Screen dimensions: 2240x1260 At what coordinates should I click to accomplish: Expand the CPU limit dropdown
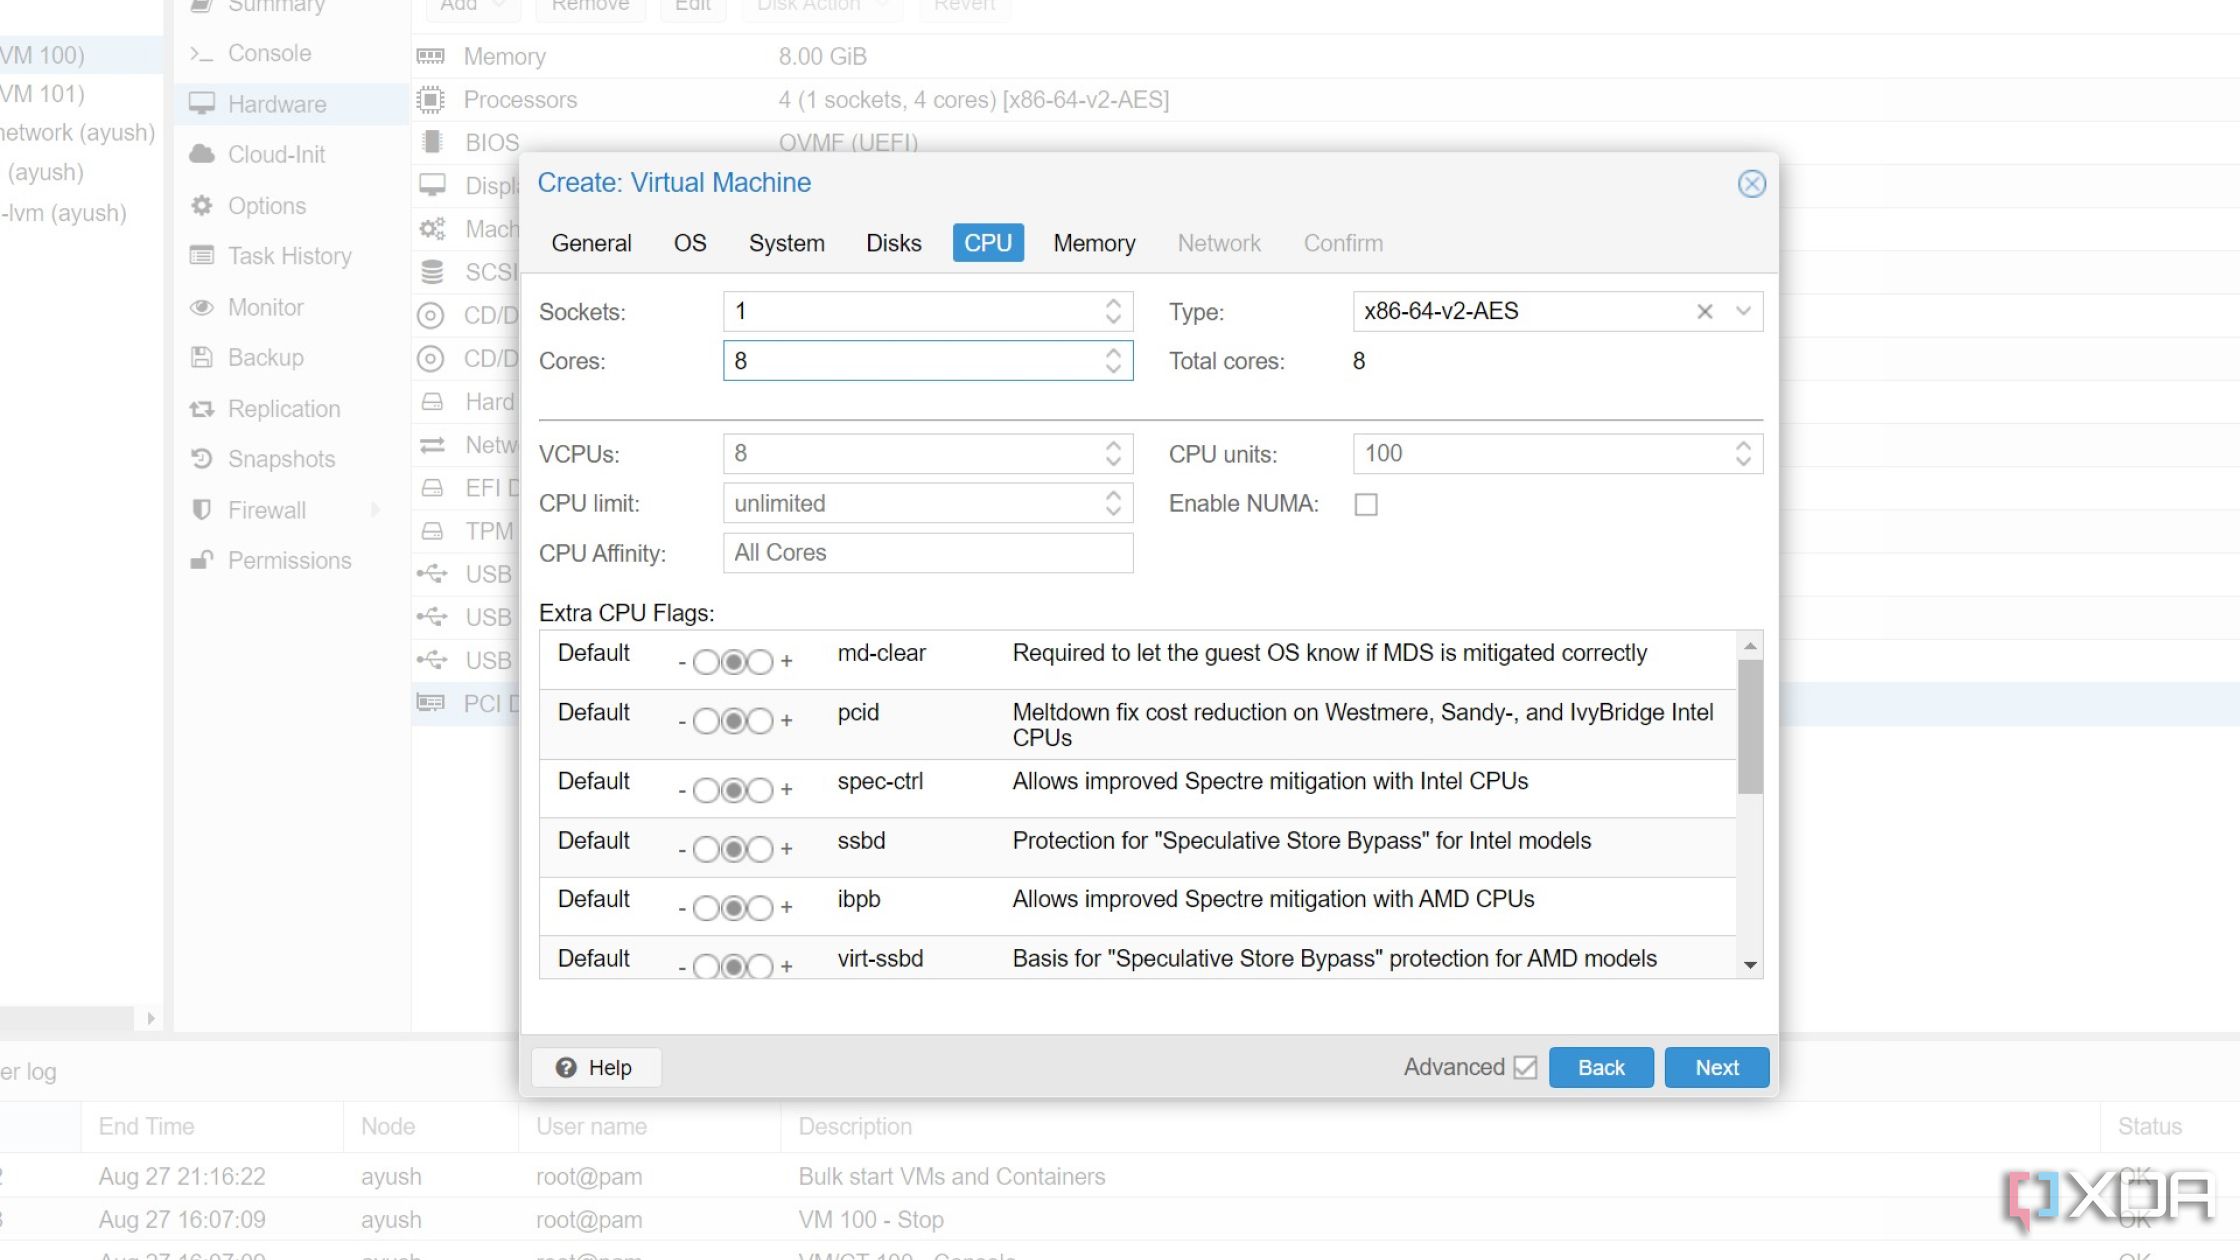[1115, 503]
